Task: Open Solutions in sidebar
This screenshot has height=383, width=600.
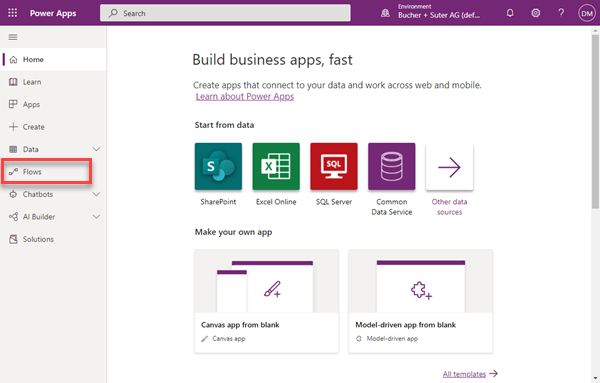Action: point(53,239)
